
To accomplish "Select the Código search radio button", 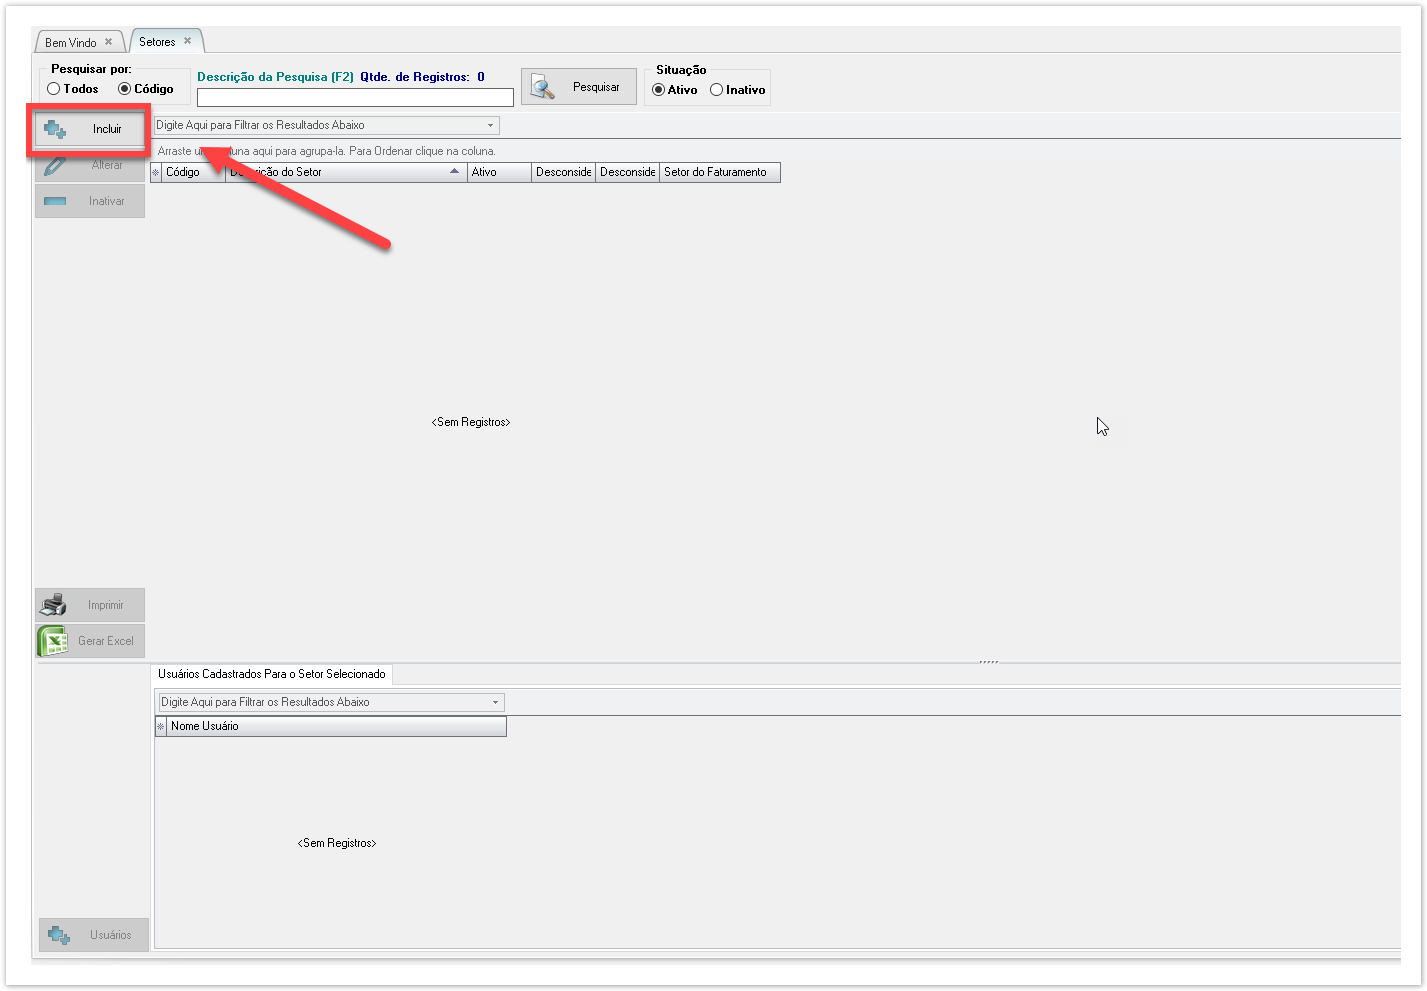I will 125,89.
